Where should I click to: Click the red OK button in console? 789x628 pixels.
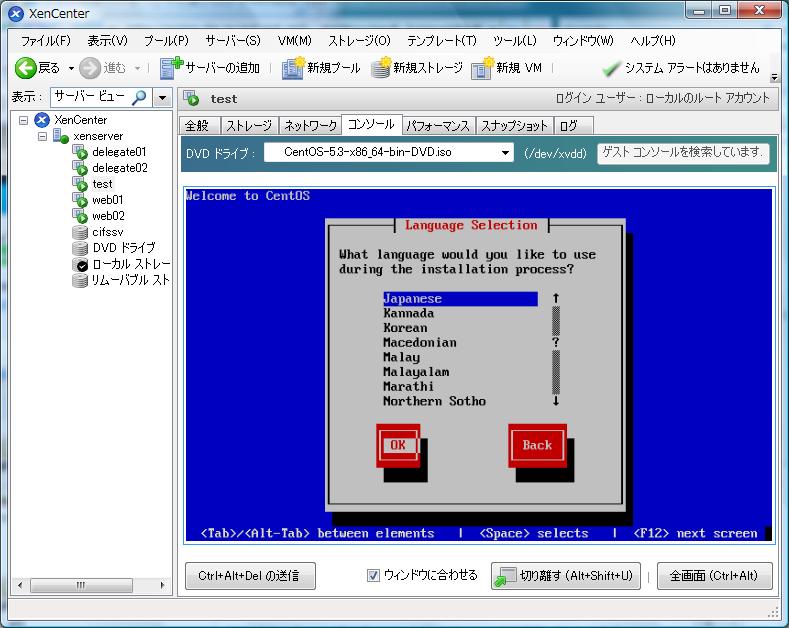pos(398,445)
